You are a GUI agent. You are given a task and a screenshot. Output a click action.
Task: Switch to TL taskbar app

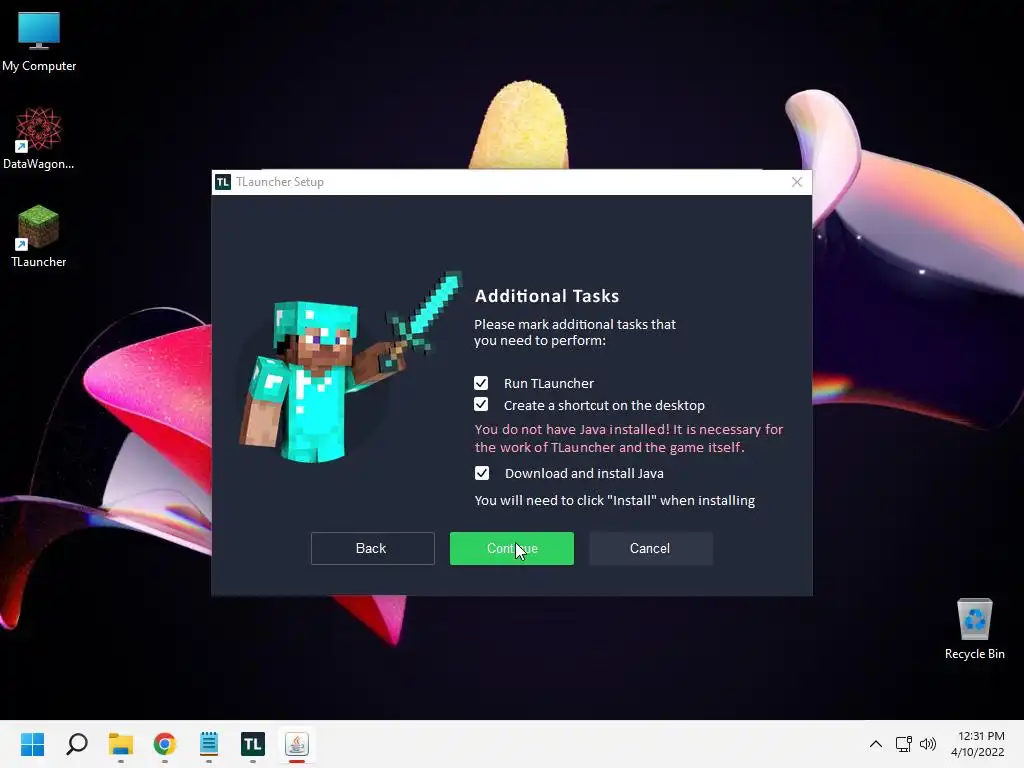[253, 744]
